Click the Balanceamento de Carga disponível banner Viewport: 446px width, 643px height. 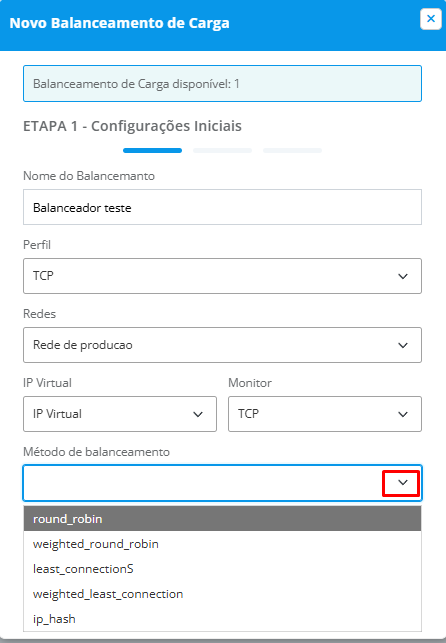click(x=222, y=84)
